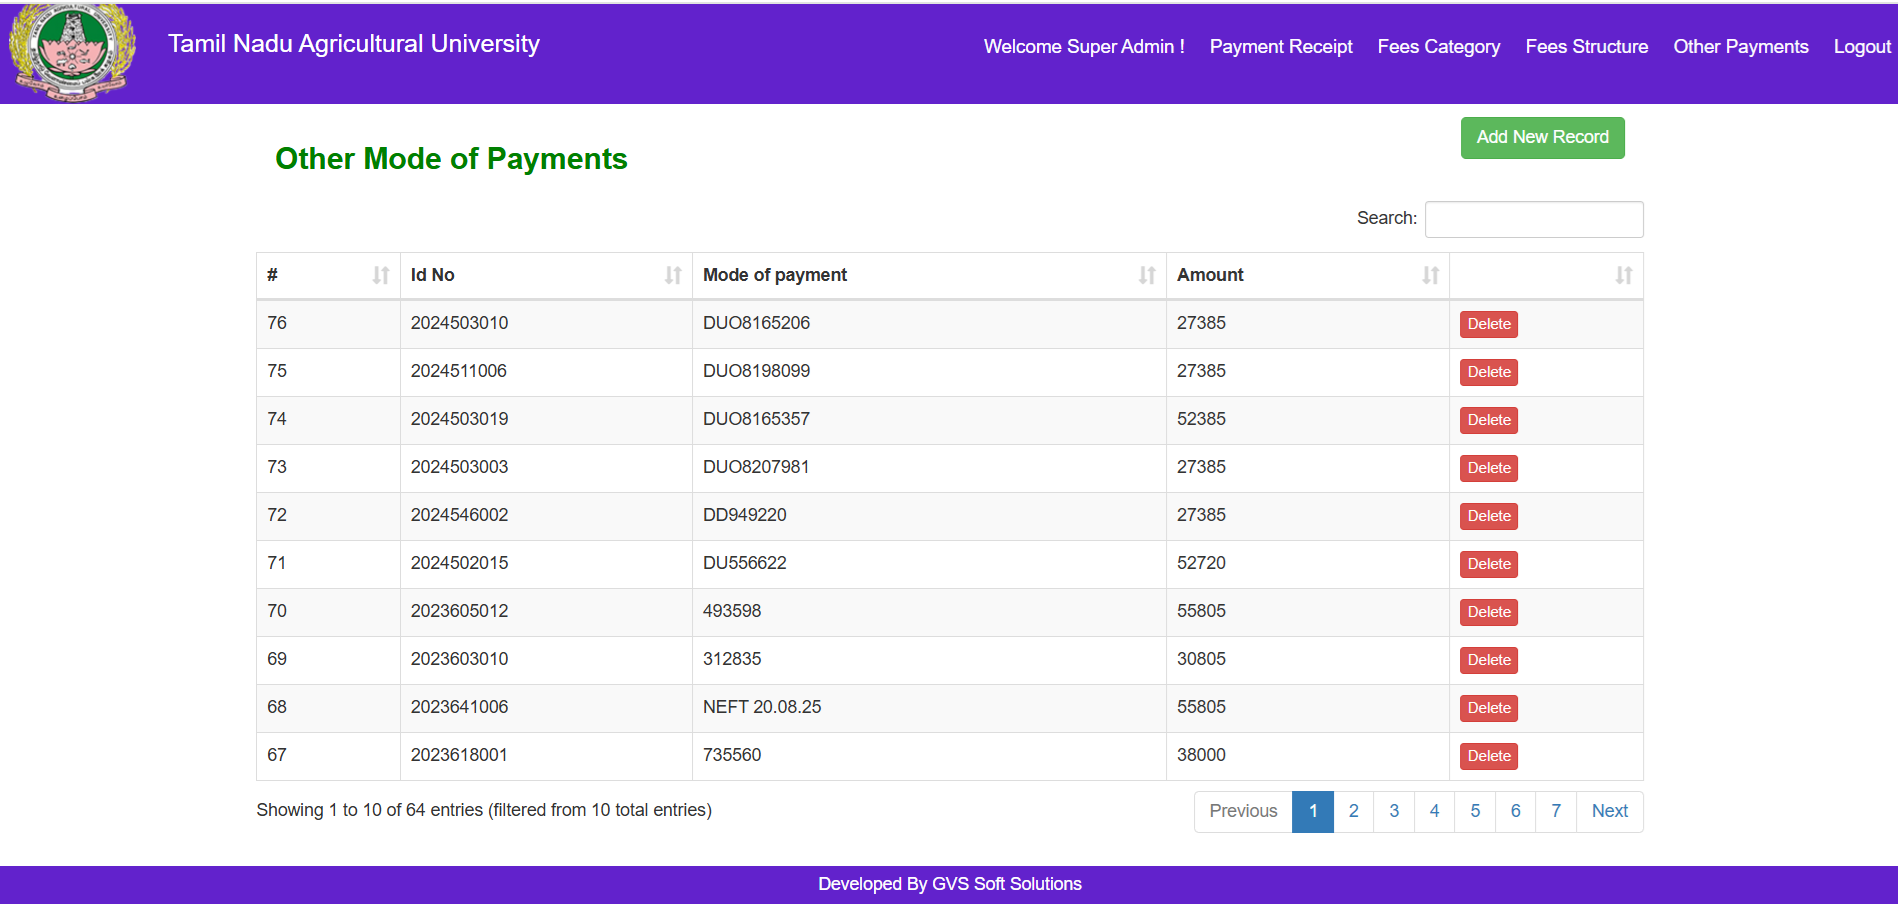This screenshot has width=1898, height=904.
Task: Focus the Search input field
Action: tap(1533, 219)
